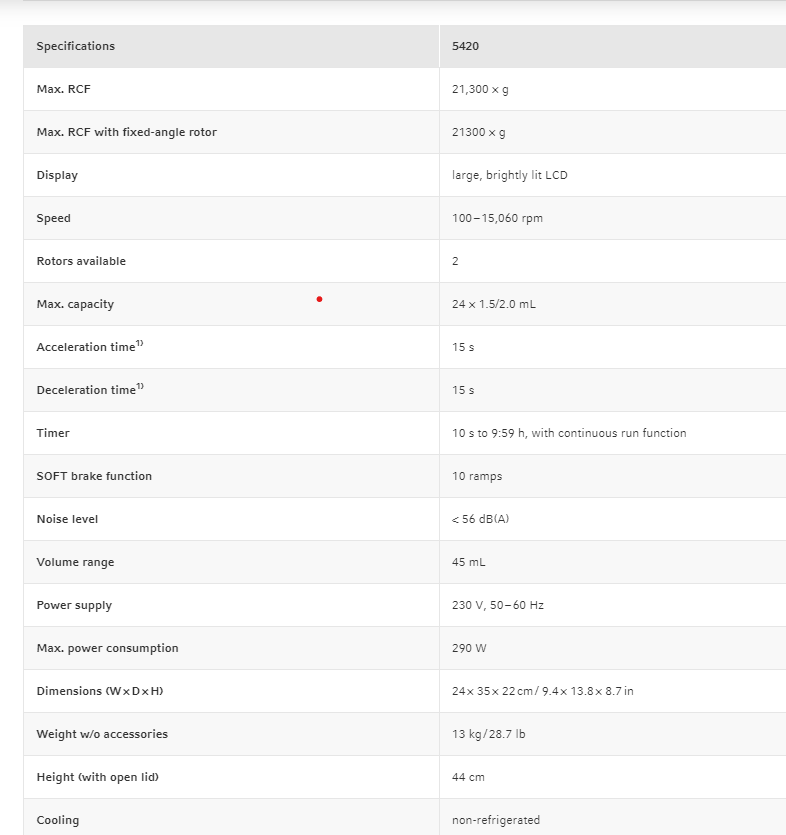Select the Speed value 100–15,060 rpm
The width and height of the screenshot is (786, 835).
pos(498,218)
